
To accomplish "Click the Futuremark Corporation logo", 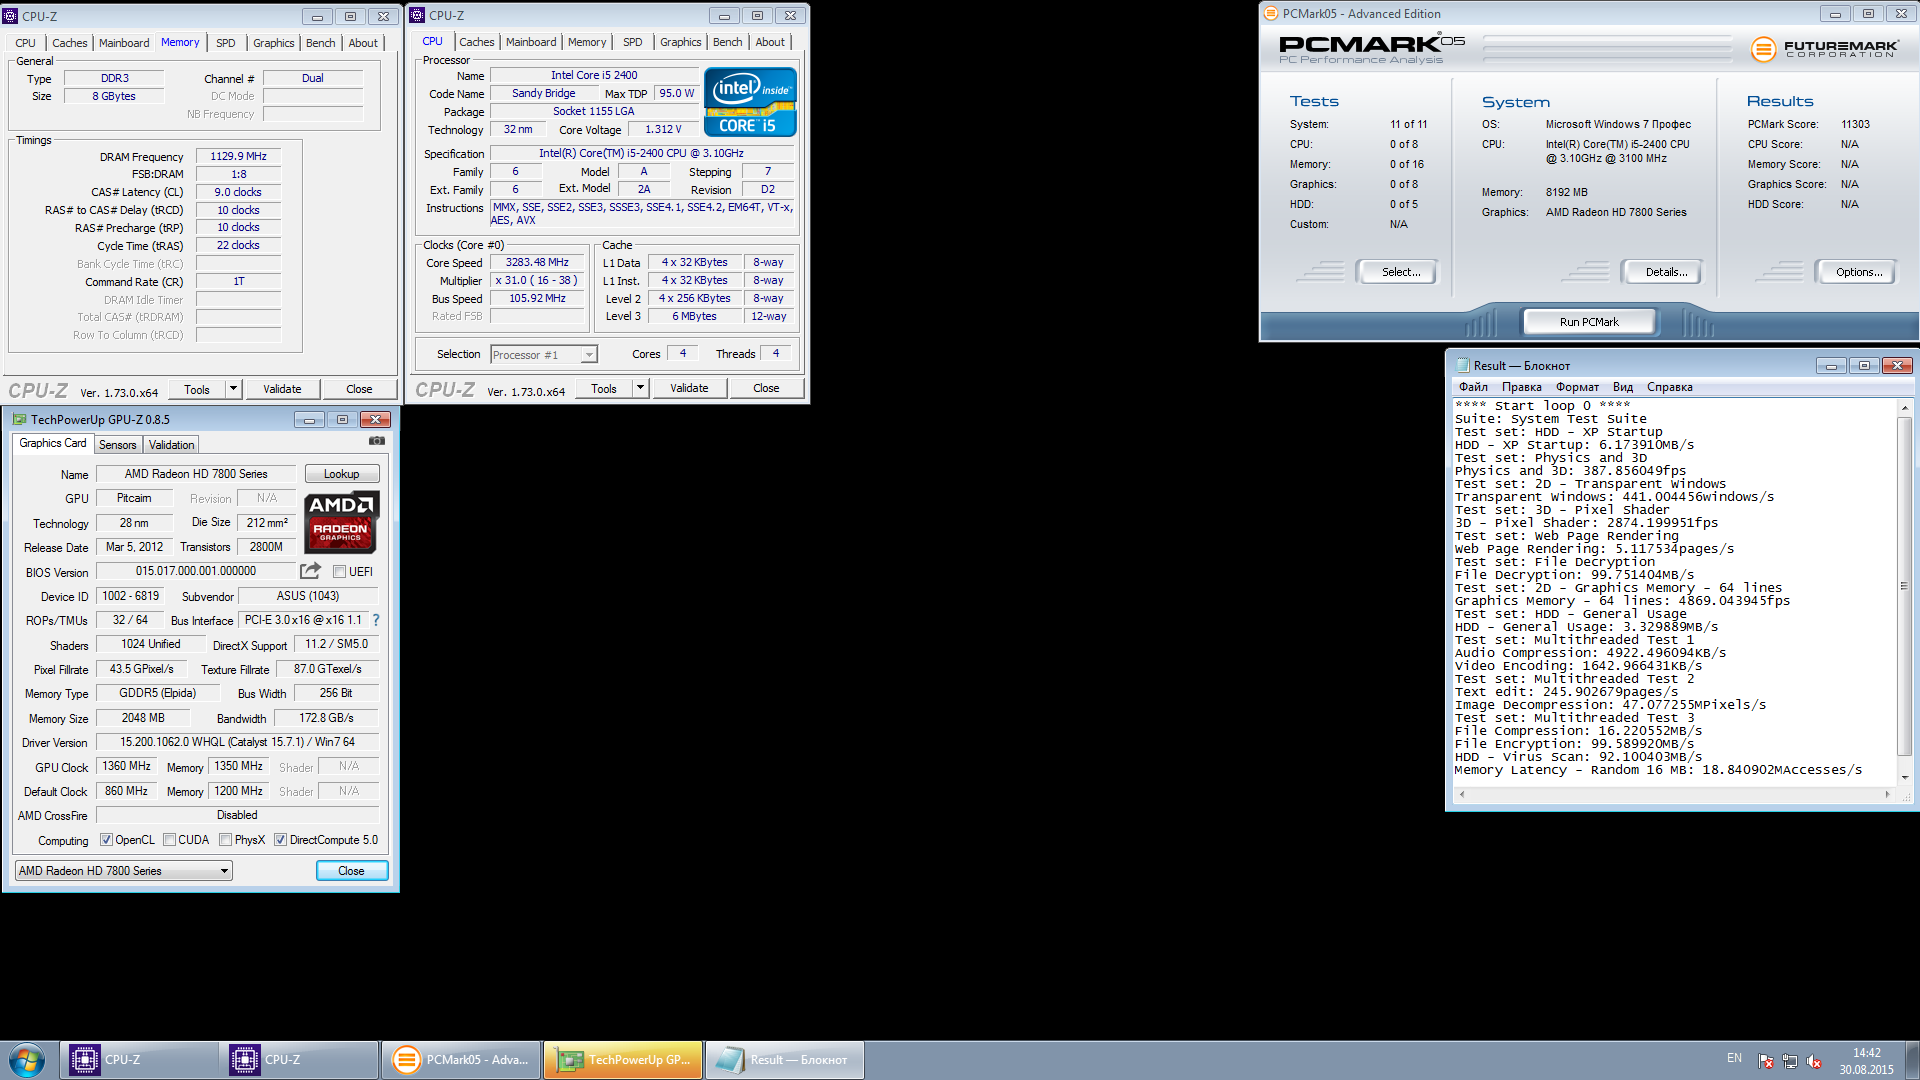I will pos(1824,48).
